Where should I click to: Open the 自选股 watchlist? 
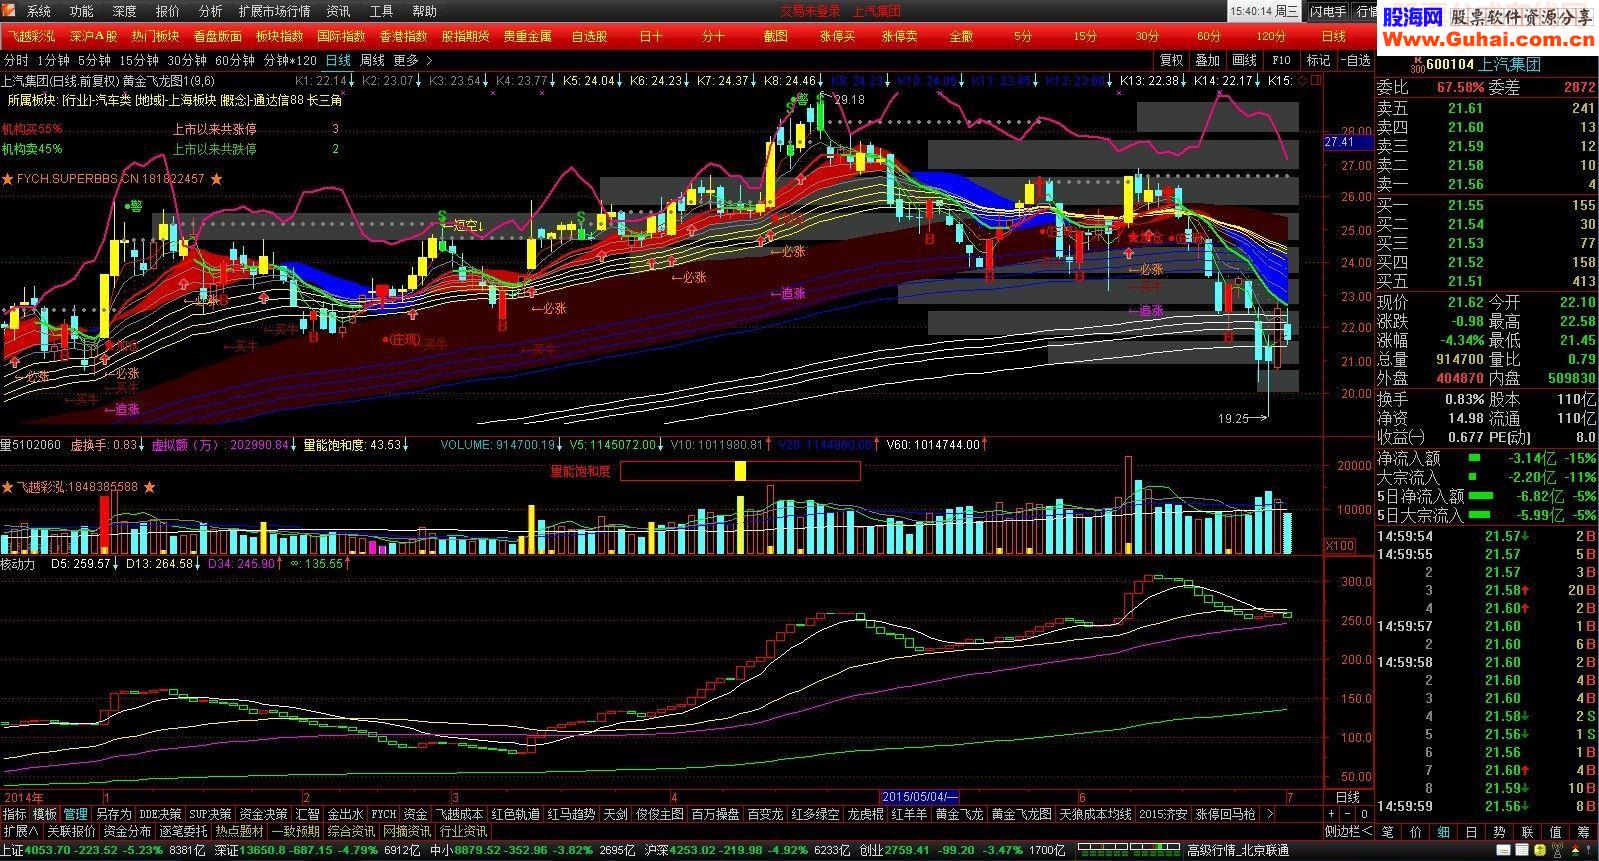click(590, 36)
